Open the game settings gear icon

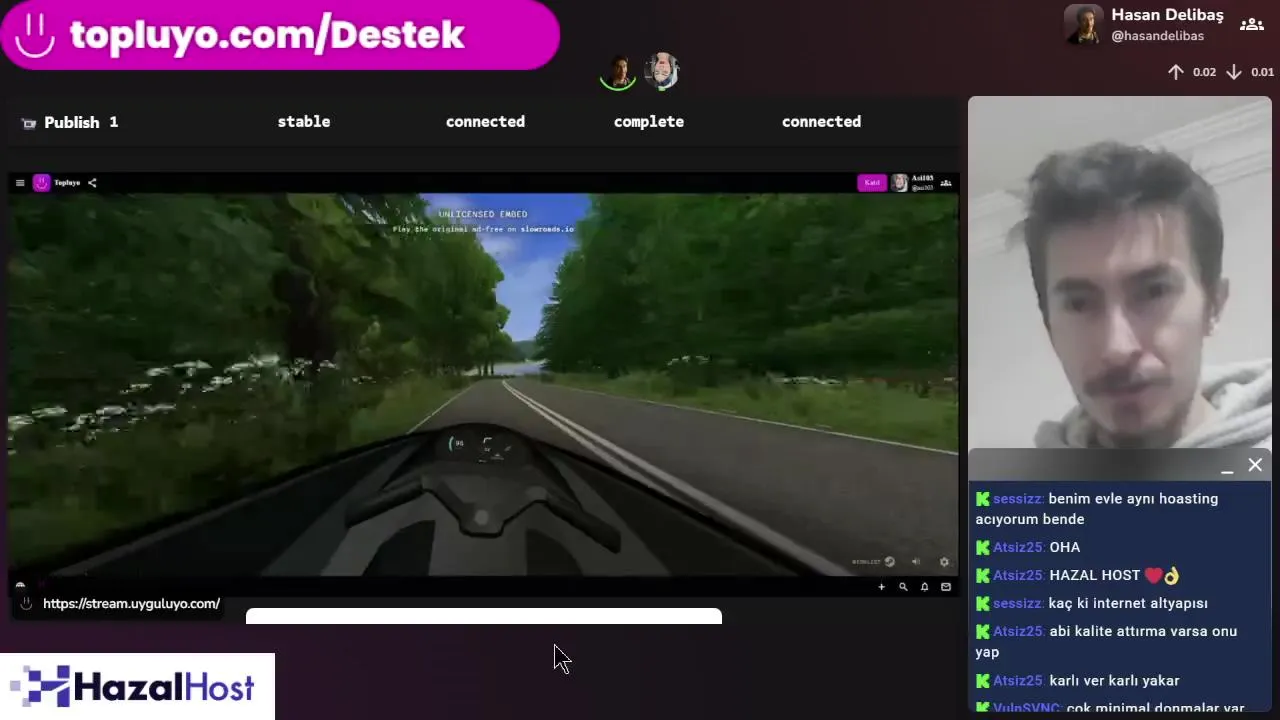click(x=944, y=562)
